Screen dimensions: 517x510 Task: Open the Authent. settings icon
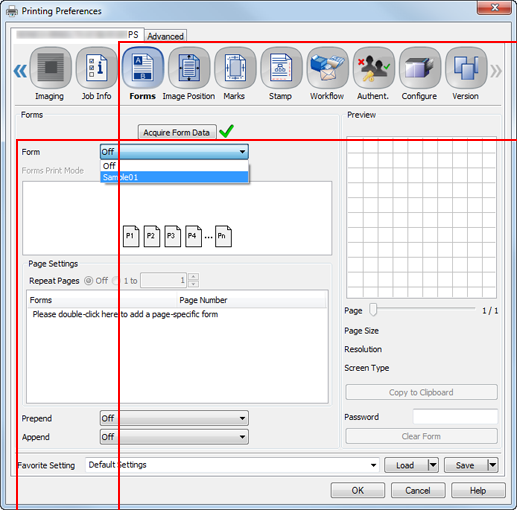[x=373, y=68]
